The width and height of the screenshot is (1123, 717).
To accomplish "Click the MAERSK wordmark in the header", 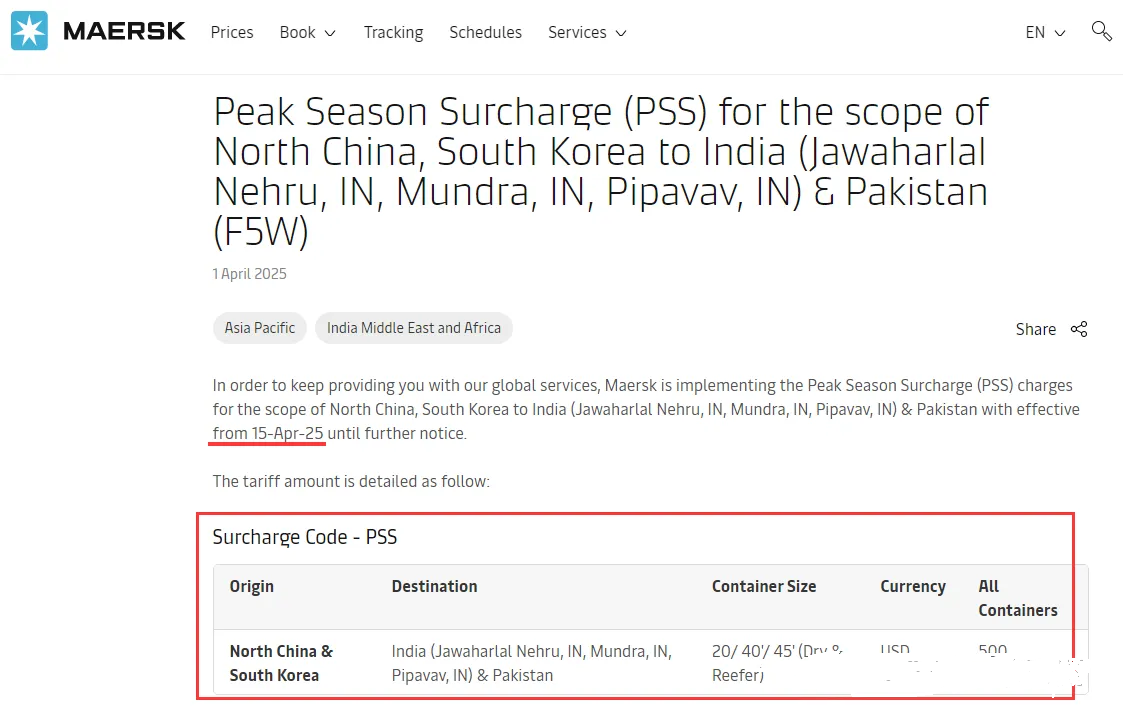I will point(124,32).
